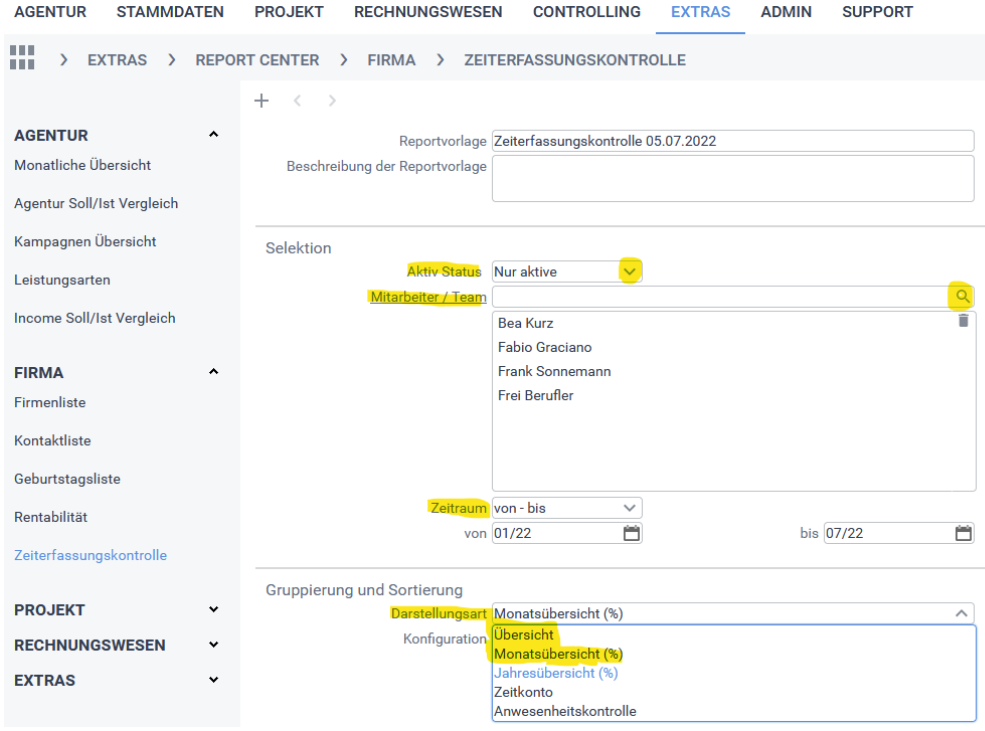
Task: Go to previous record with left arrow
Action: point(297,101)
